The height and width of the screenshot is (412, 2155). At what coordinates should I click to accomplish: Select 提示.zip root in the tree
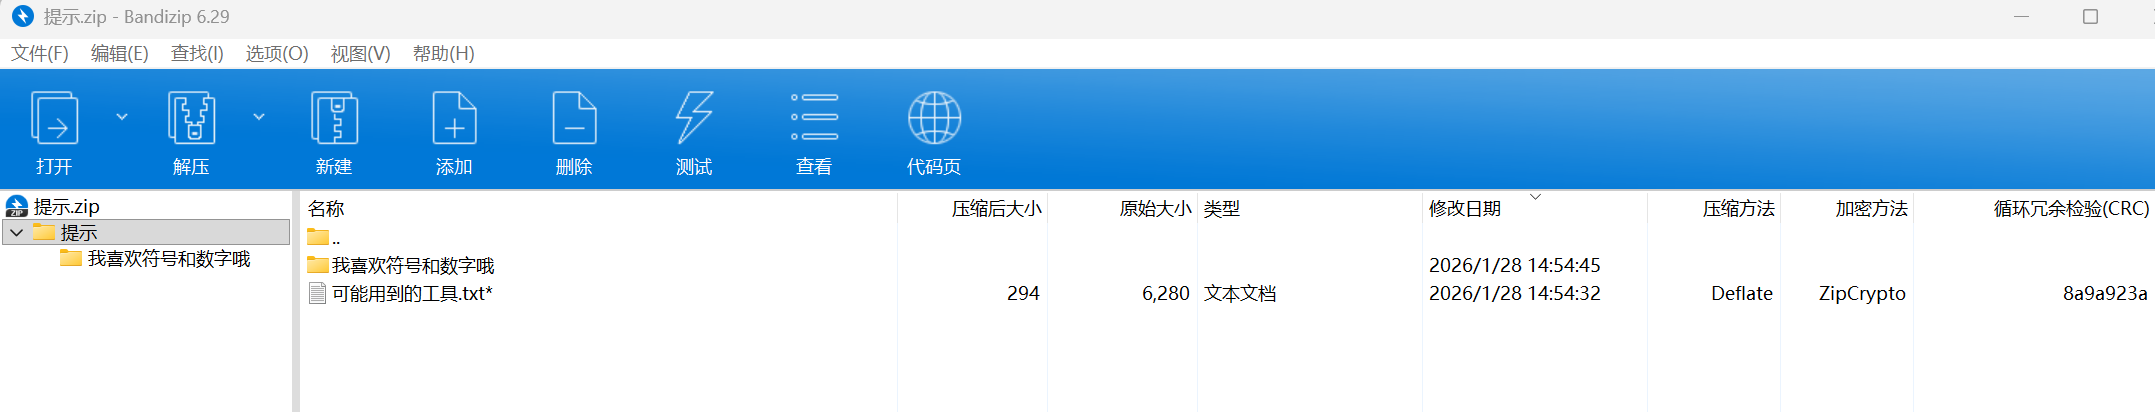click(x=66, y=207)
